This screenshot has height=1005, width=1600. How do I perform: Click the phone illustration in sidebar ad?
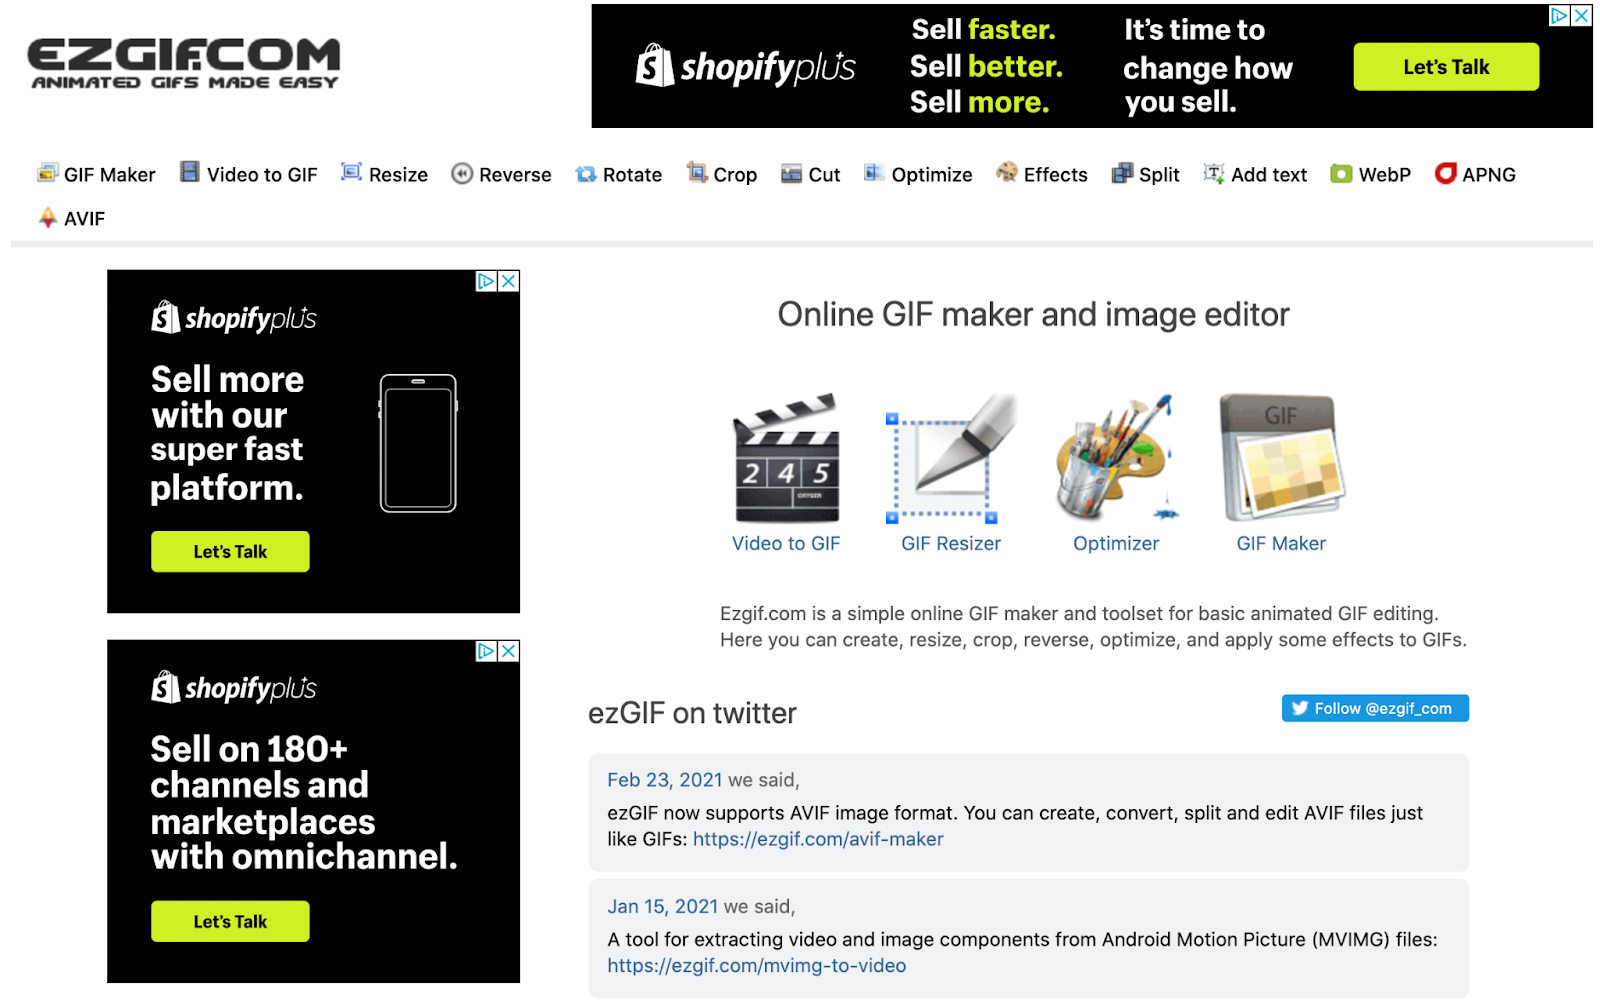coord(418,443)
